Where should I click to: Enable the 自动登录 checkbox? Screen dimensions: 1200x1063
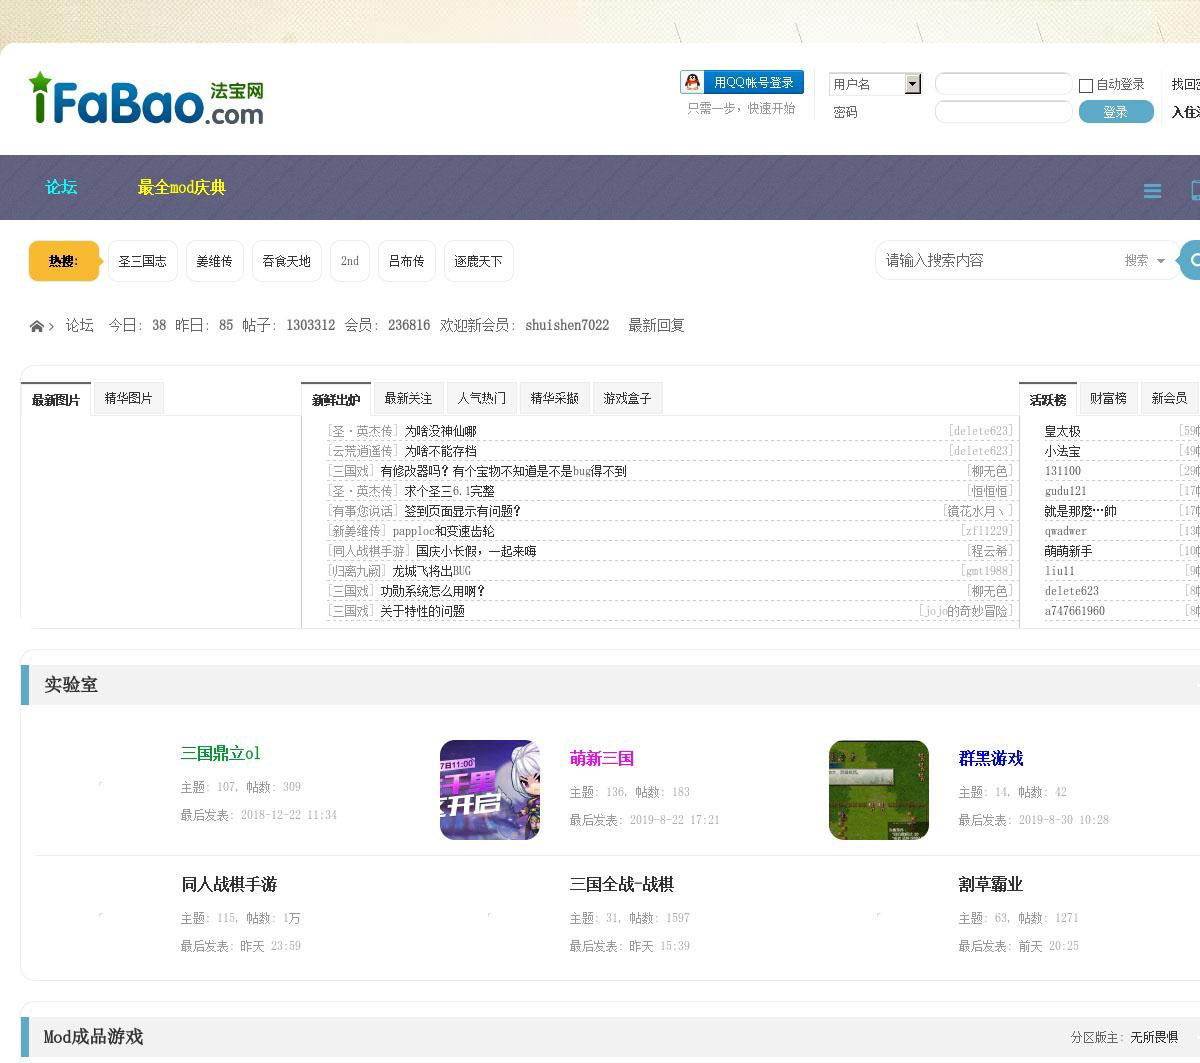coord(1086,85)
